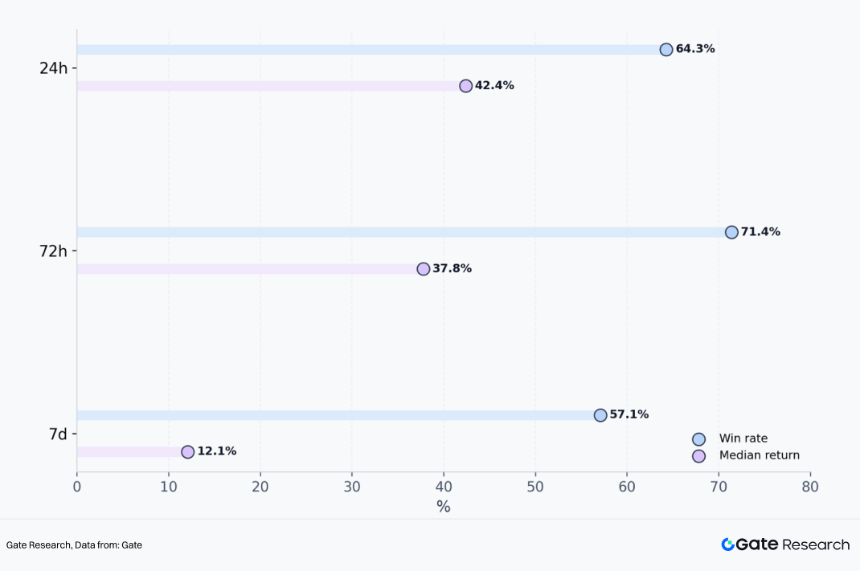Image resolution: width=860 pixels, height=571 pixels.
Task: Click the Win rate legend dot
Action: coord(699,439)
